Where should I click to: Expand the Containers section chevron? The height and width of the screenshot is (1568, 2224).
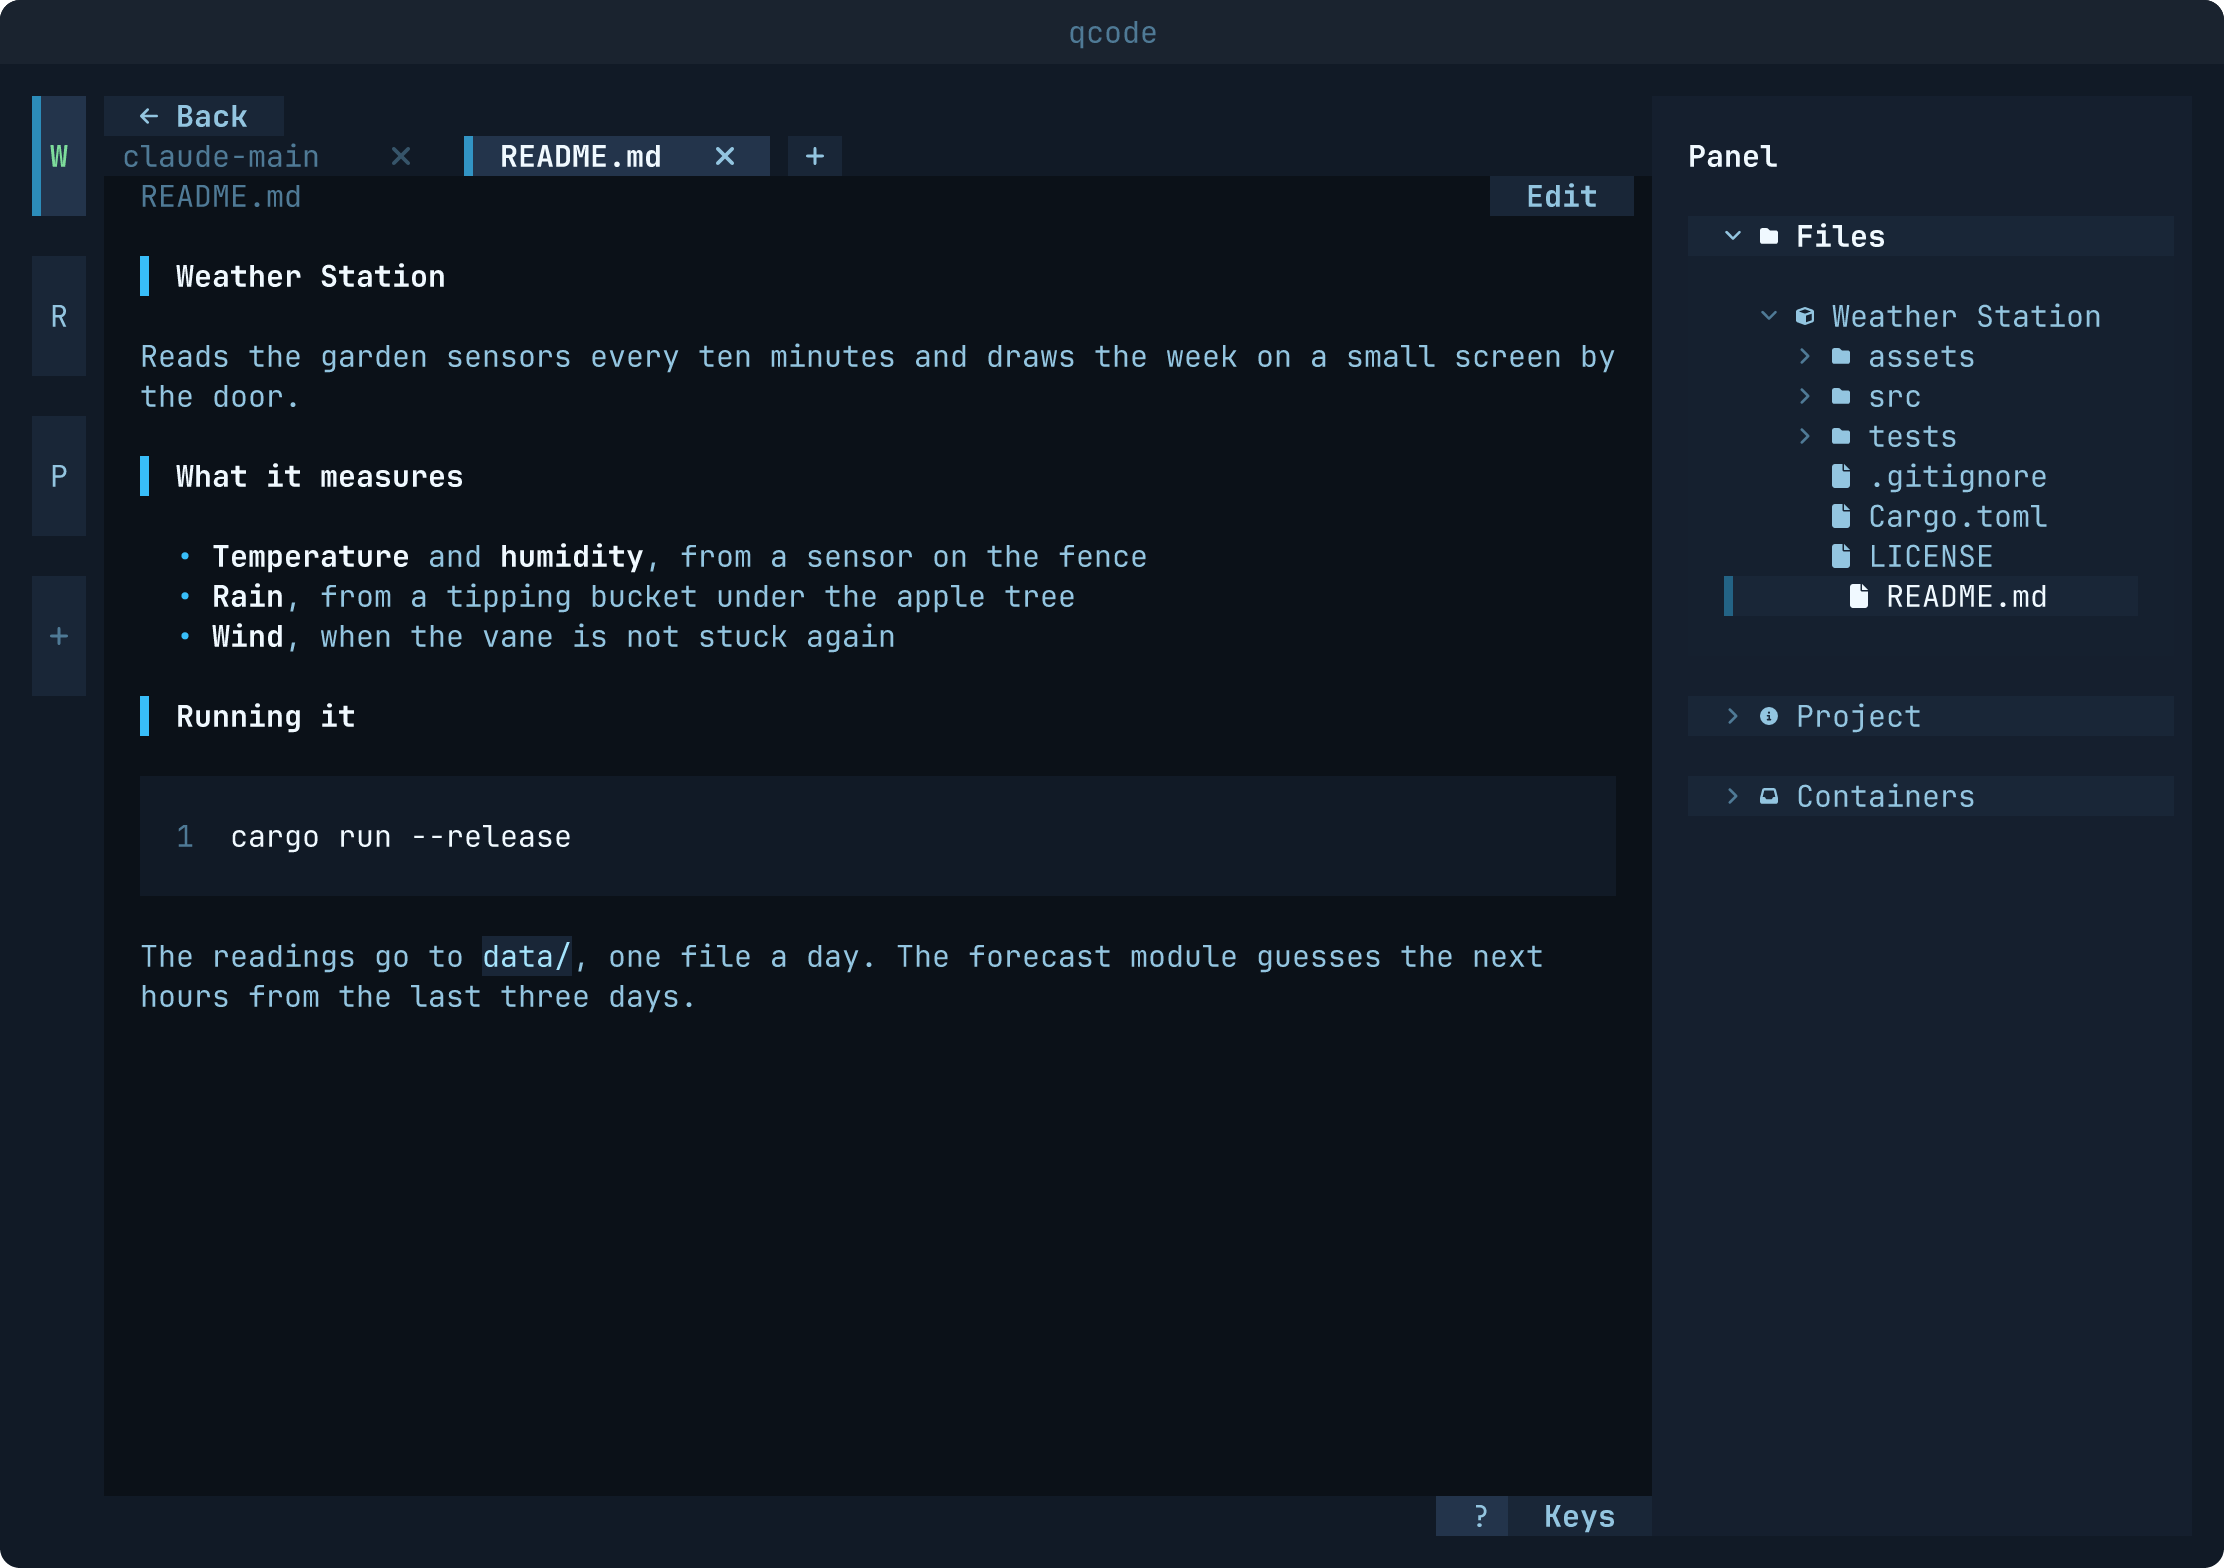point(1733,796)
